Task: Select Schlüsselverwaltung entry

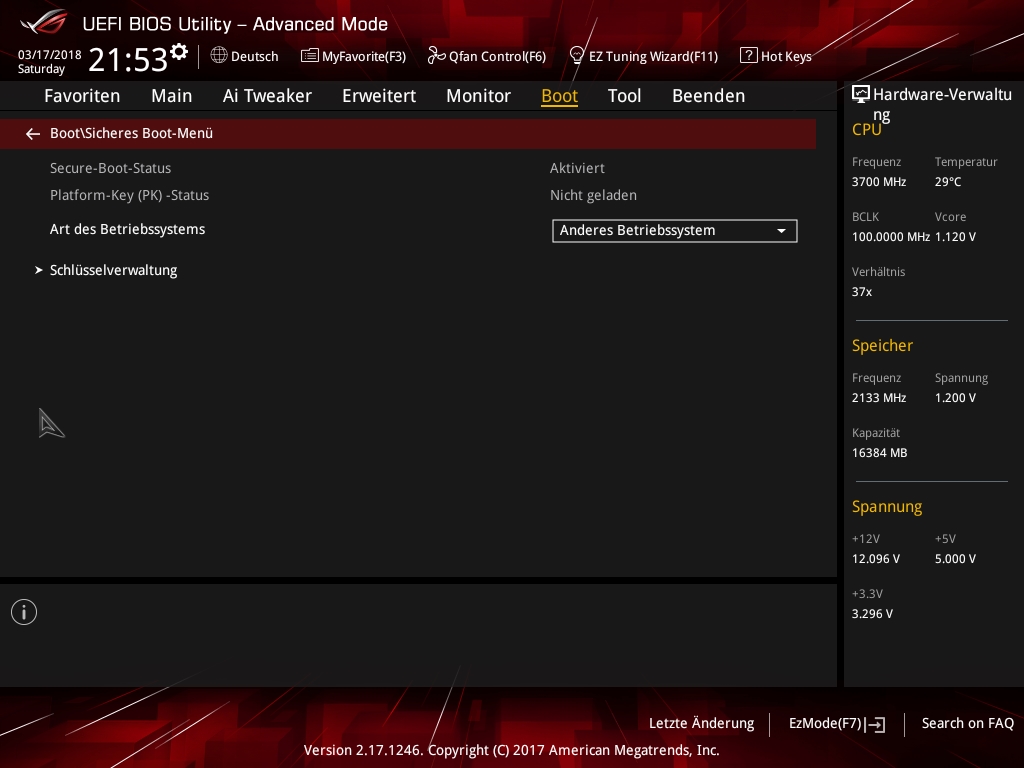Action: pyautogui.click(x=114, y=270)
